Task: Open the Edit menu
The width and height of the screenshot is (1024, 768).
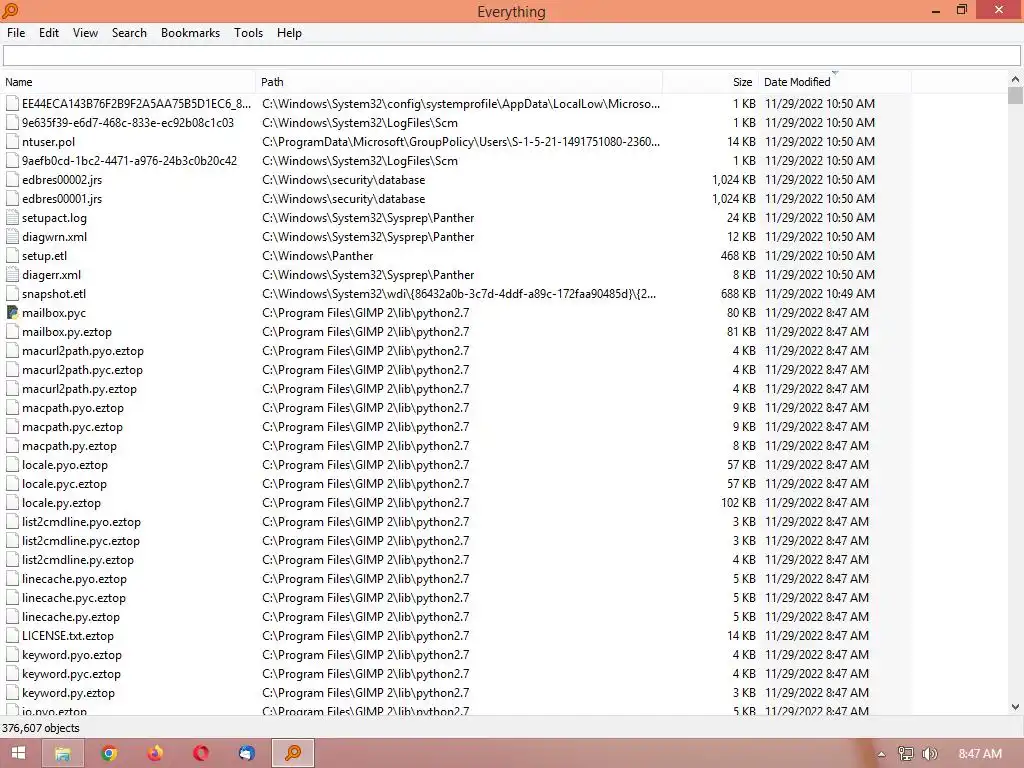Action: [x=49, y=33]
